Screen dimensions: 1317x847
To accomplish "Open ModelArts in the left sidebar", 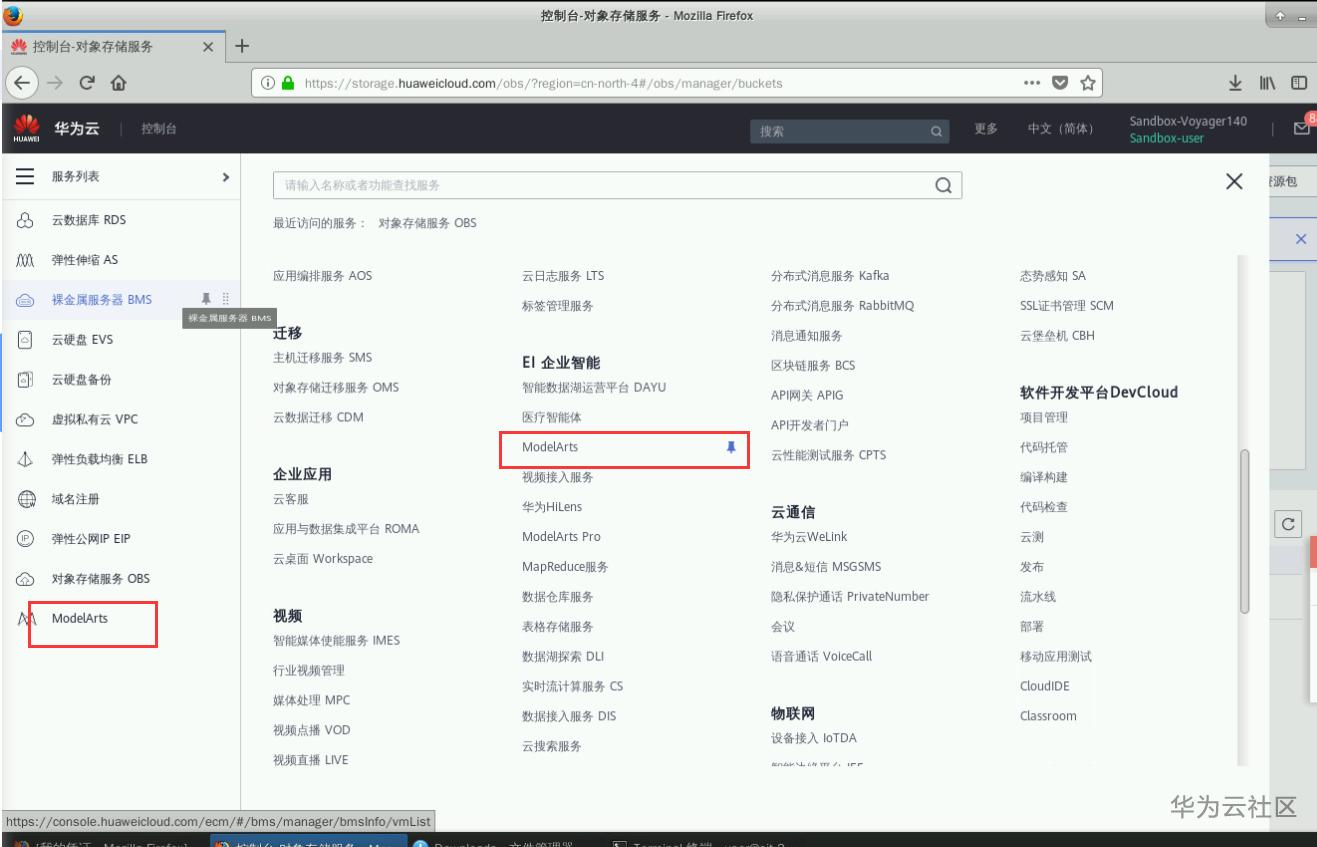I will click(80, 619).
